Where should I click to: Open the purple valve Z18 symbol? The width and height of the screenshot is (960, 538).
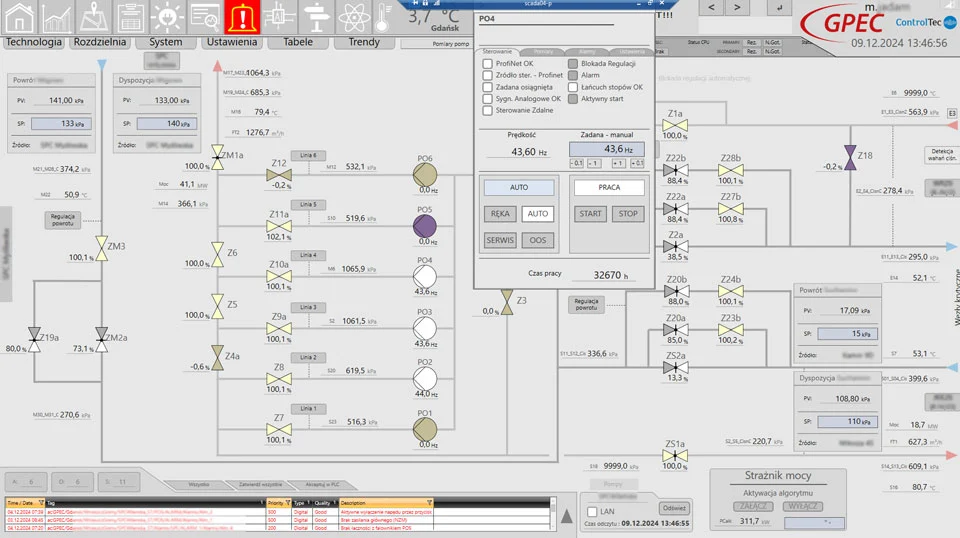pos(850,157)
